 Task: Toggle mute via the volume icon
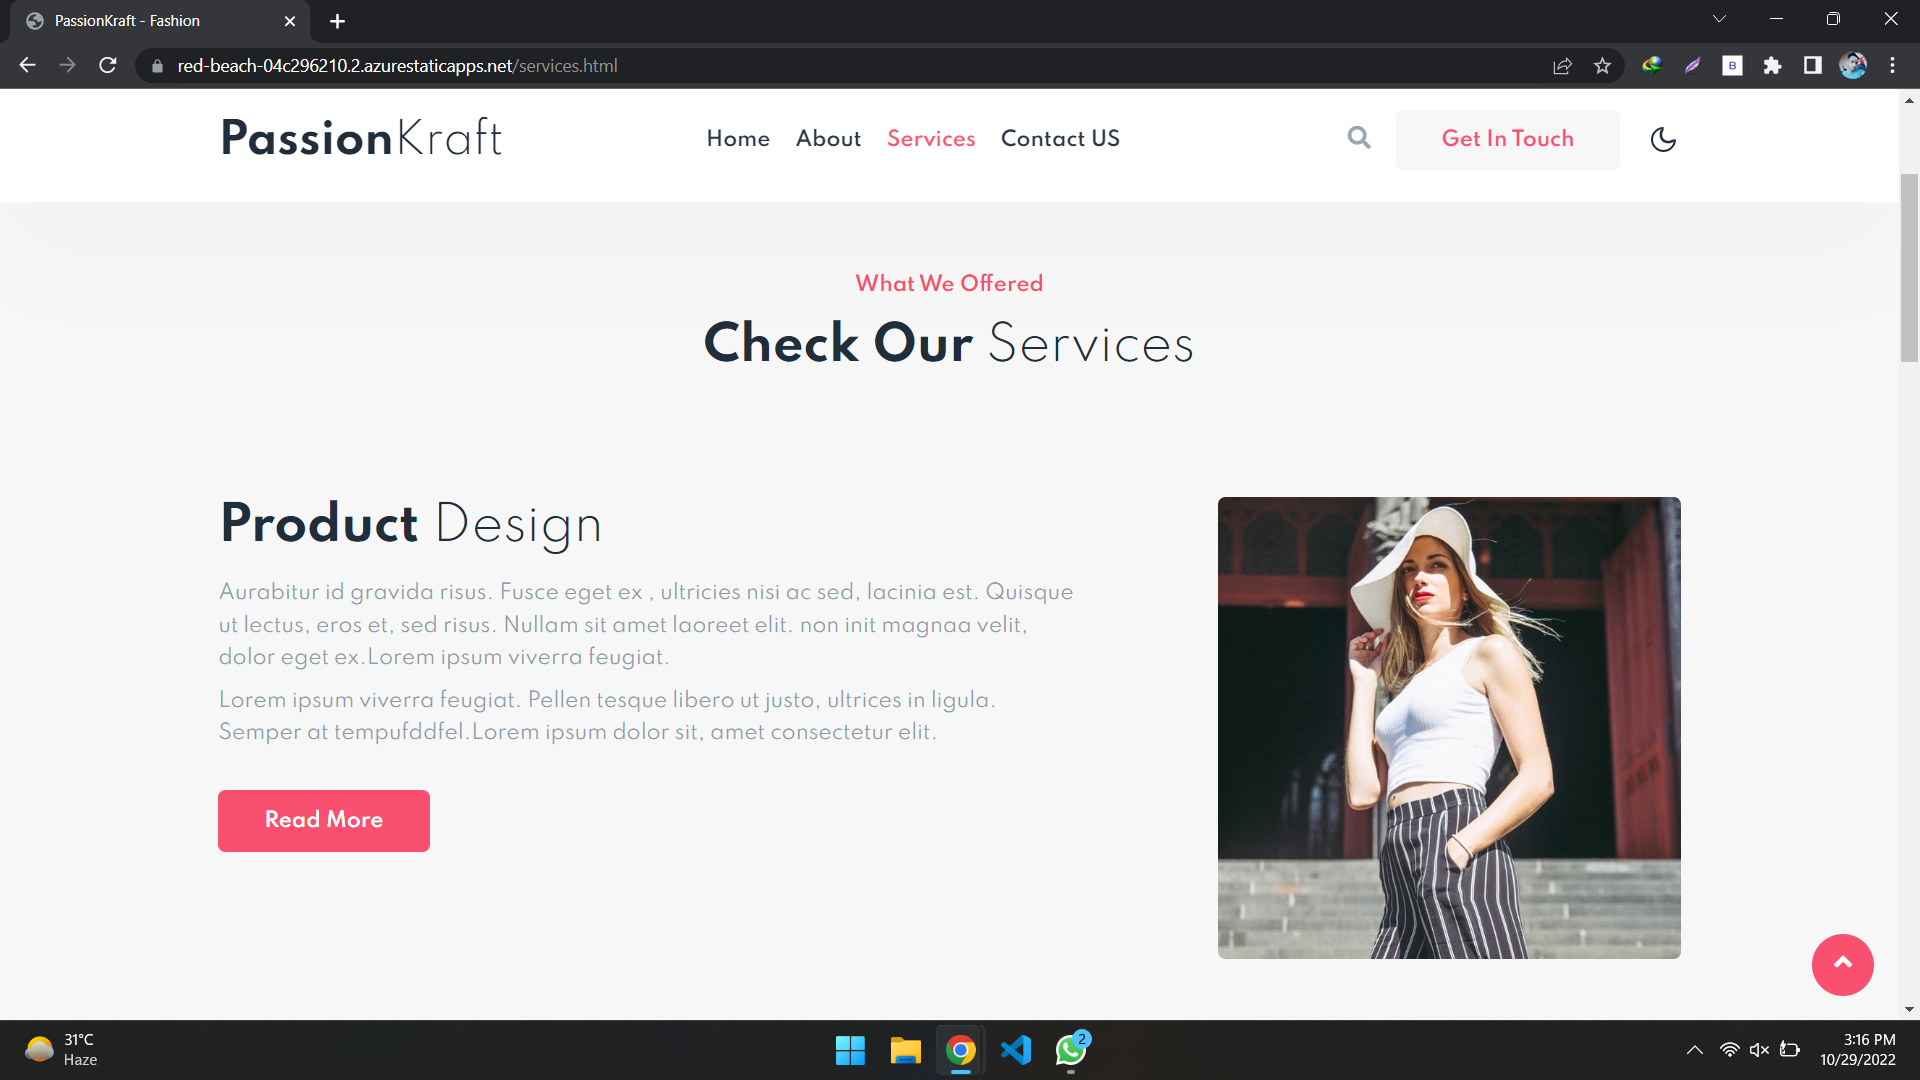pyautogui.click(x=1759, y=1050)
